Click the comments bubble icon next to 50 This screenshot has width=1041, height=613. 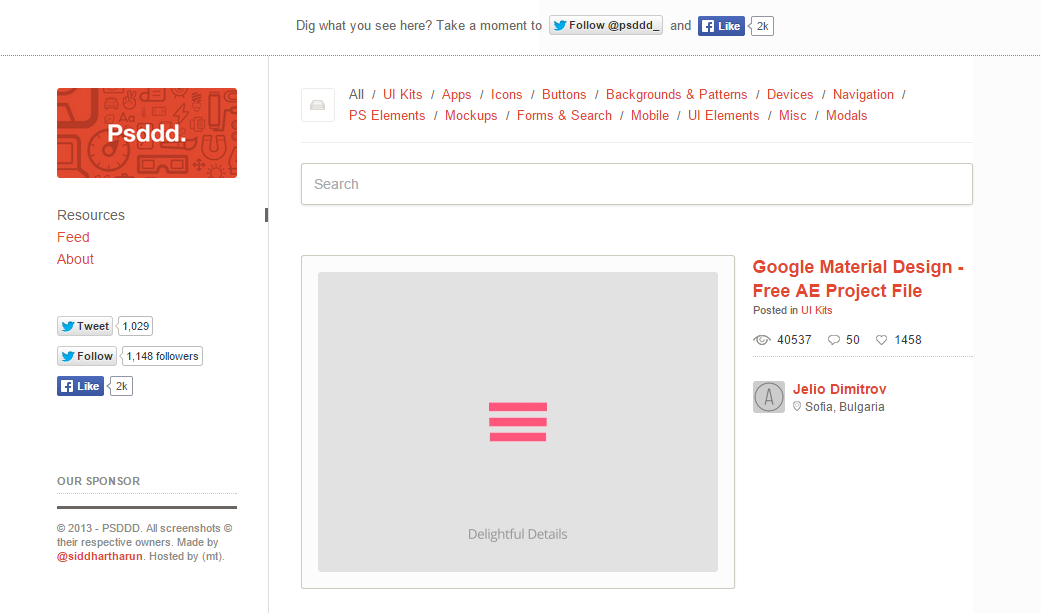point(834,340)
